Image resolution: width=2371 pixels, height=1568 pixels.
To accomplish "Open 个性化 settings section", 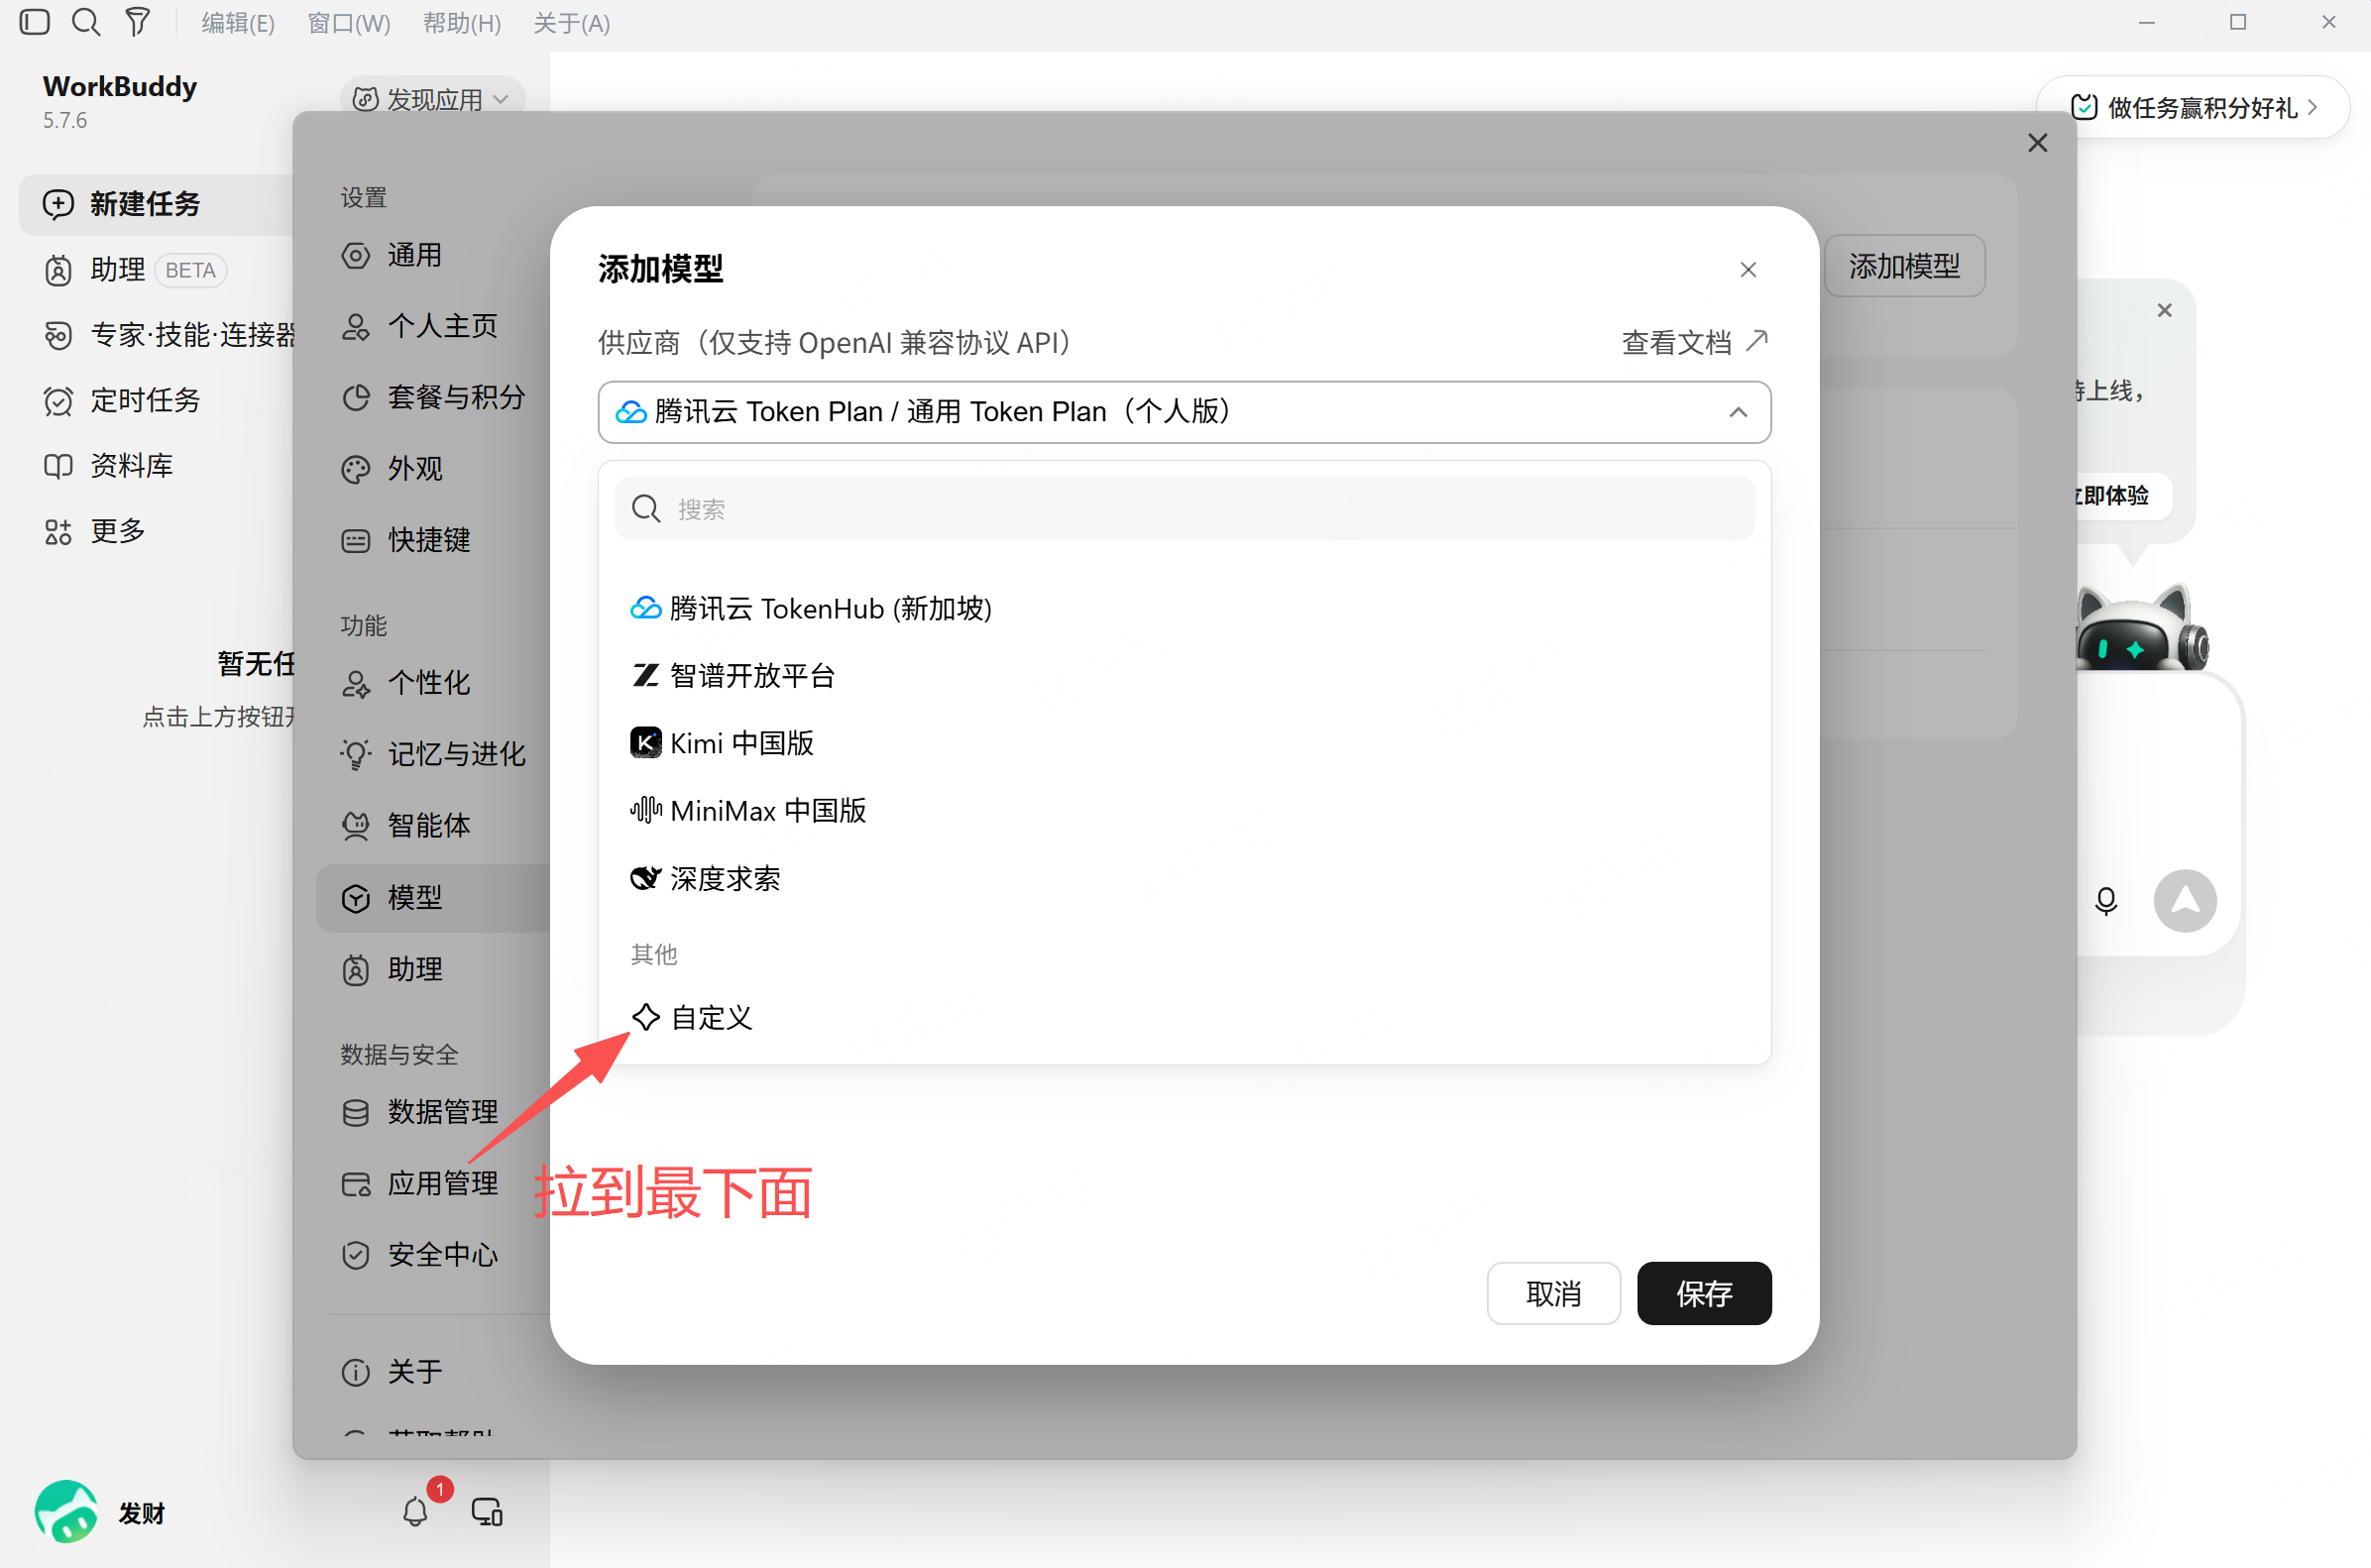I will (x=433, y=684).
